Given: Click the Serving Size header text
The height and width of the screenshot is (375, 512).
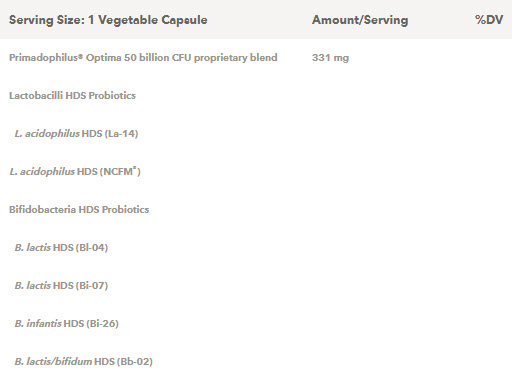Looking at the screenshot, I should (x=108, y=20).
